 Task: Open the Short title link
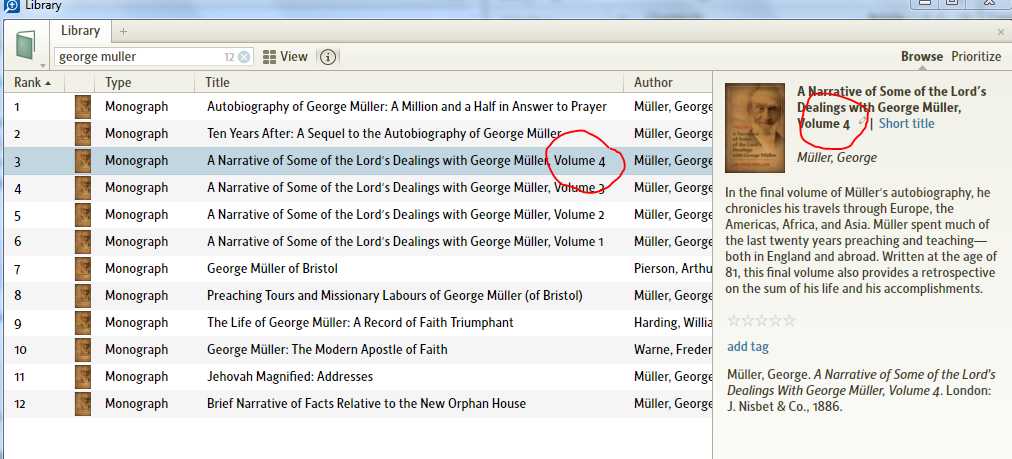pos(906,123)
